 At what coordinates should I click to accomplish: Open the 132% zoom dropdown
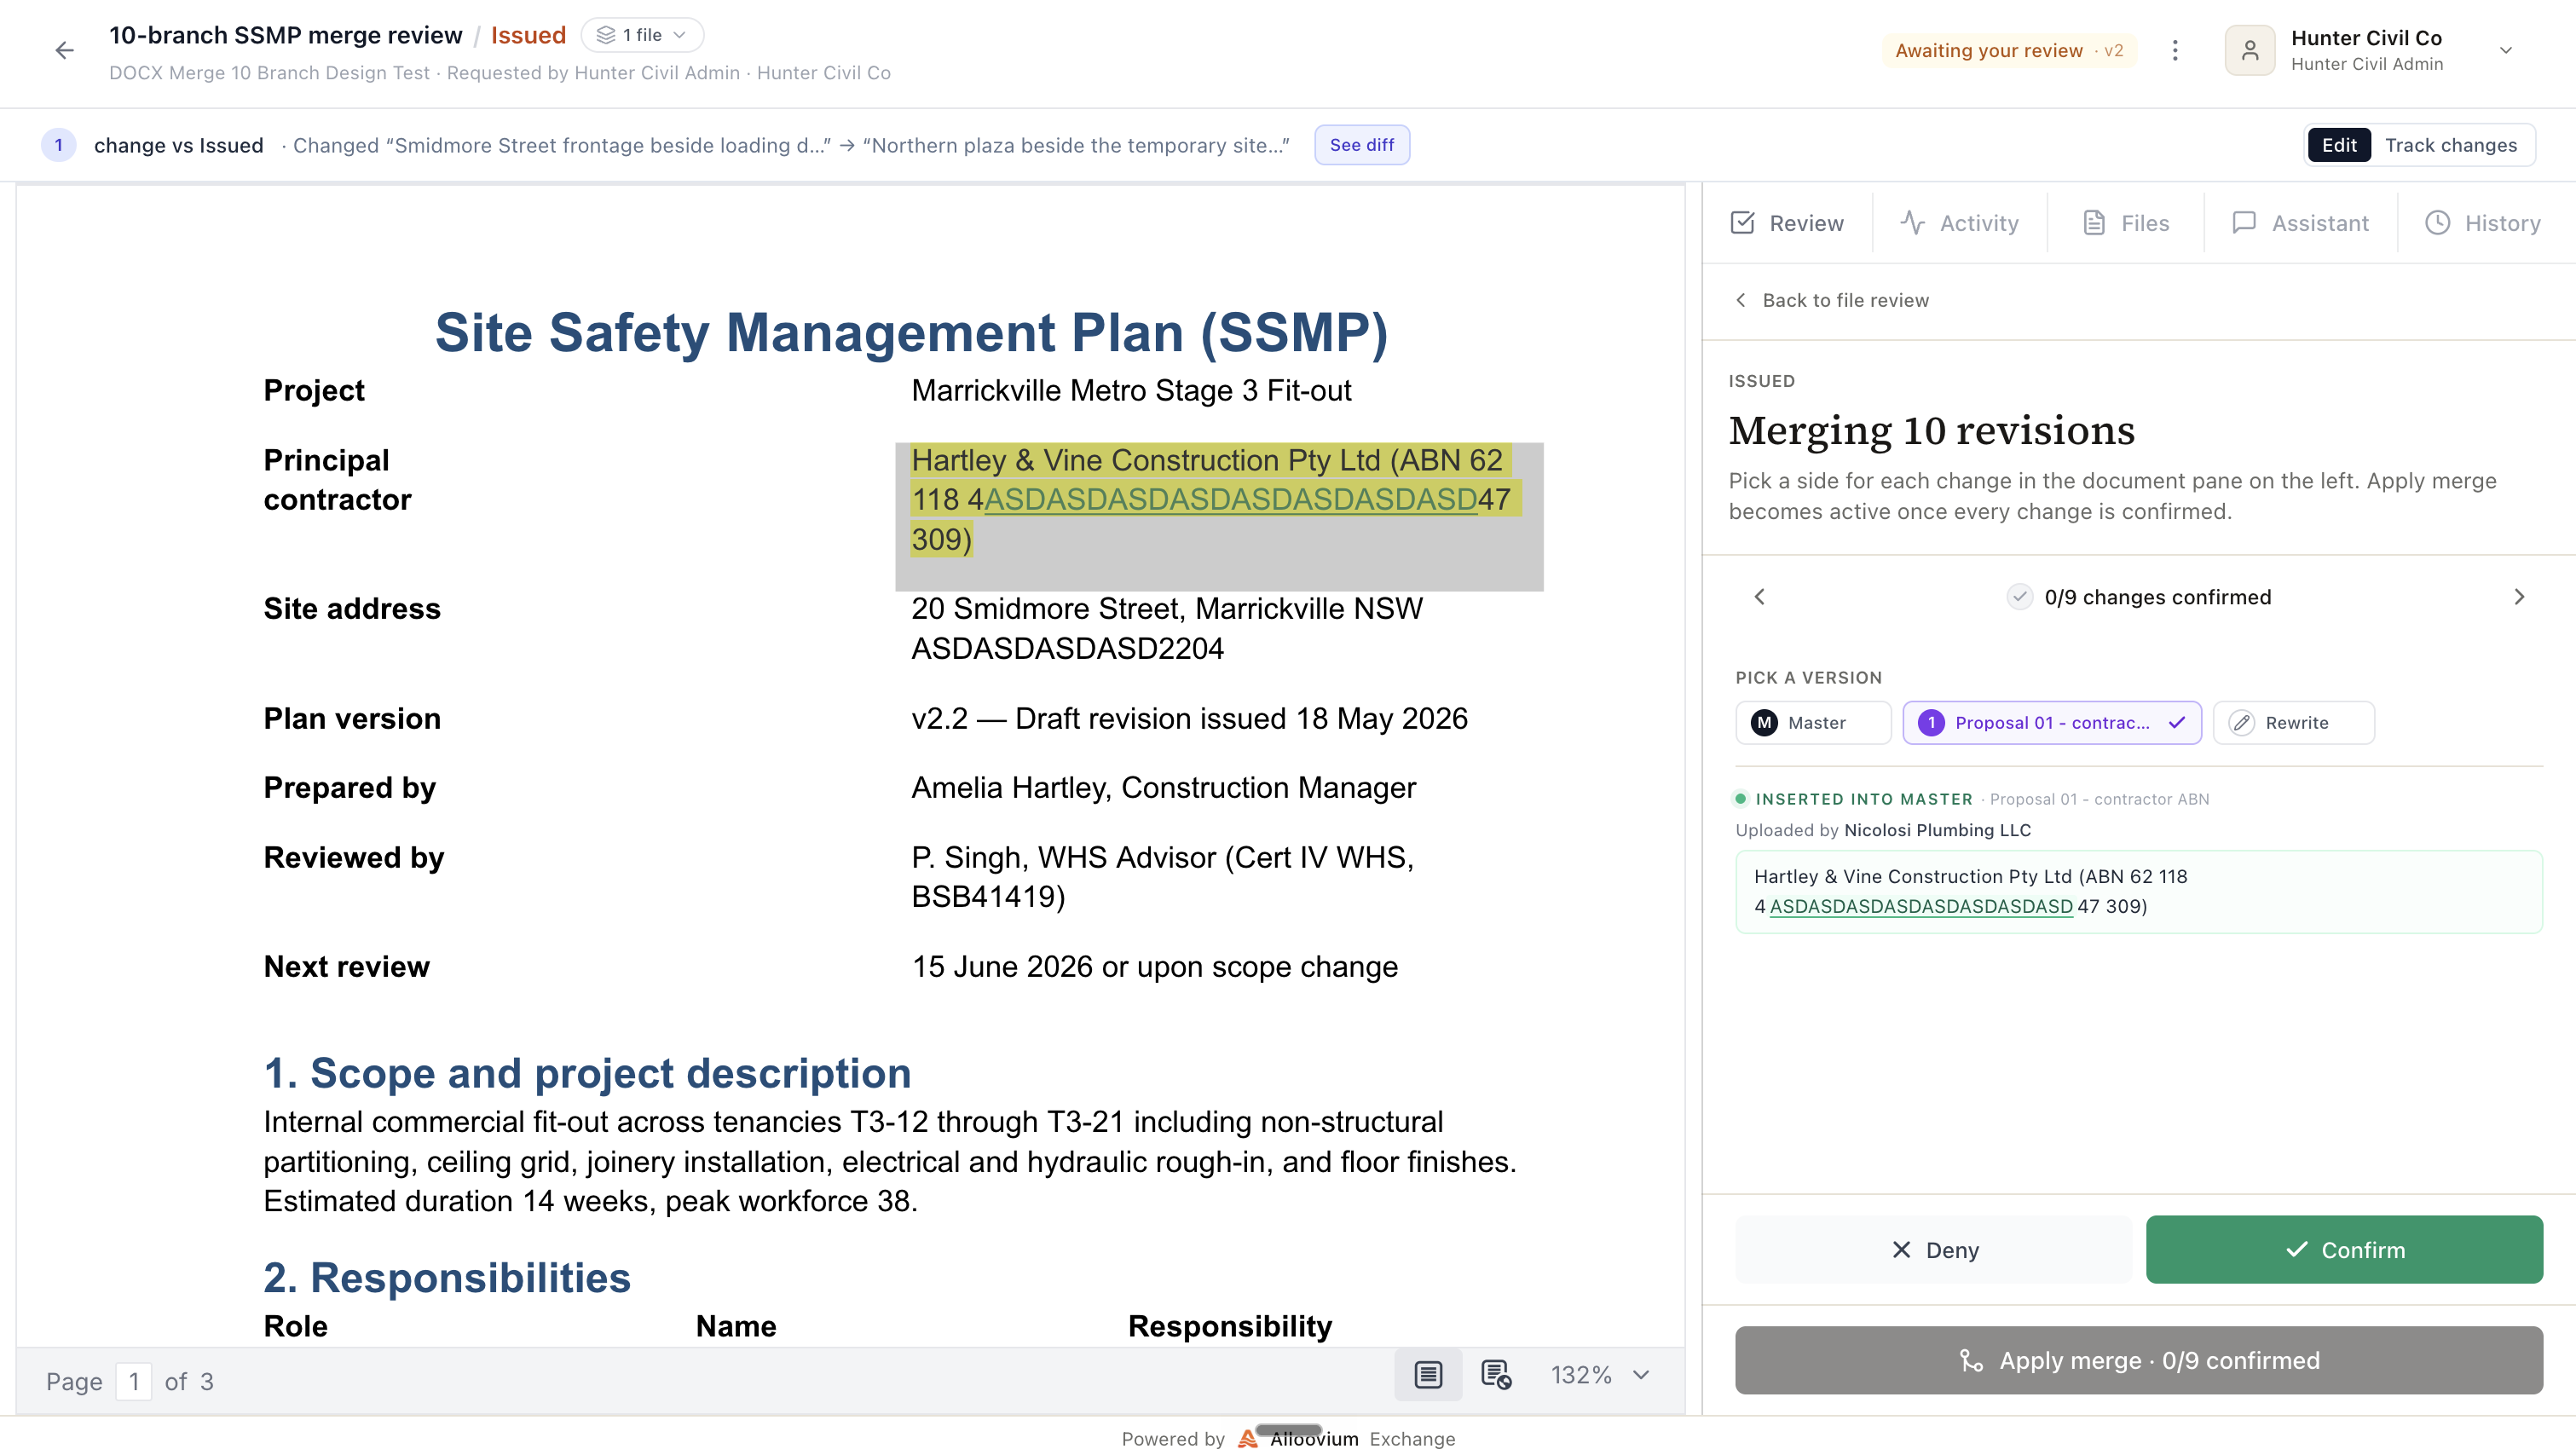1600,1375
